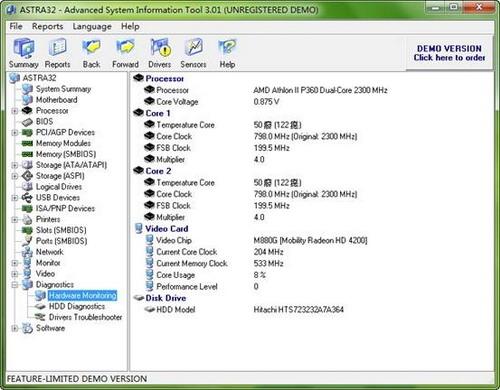Click the ASTRA32 root computer icon

(x=15, y=78)
